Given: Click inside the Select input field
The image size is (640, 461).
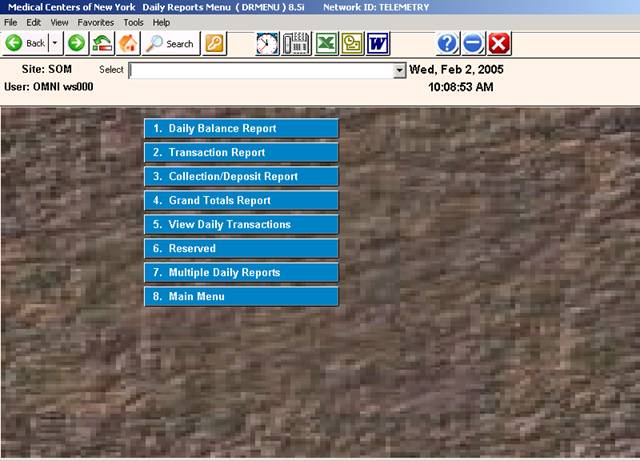Looking at the screenshot, I should coord(260,71).
